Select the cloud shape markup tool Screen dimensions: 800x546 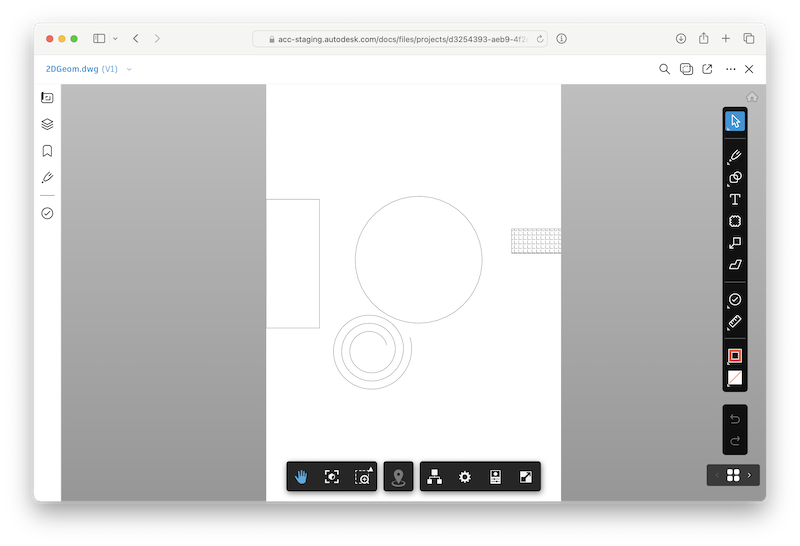pos(735,221)
